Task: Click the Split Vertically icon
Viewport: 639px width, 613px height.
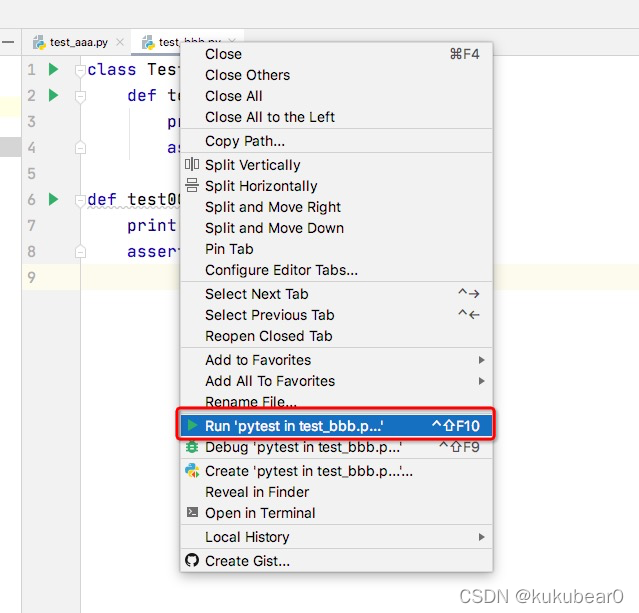Action: click(x=192, y=164)
